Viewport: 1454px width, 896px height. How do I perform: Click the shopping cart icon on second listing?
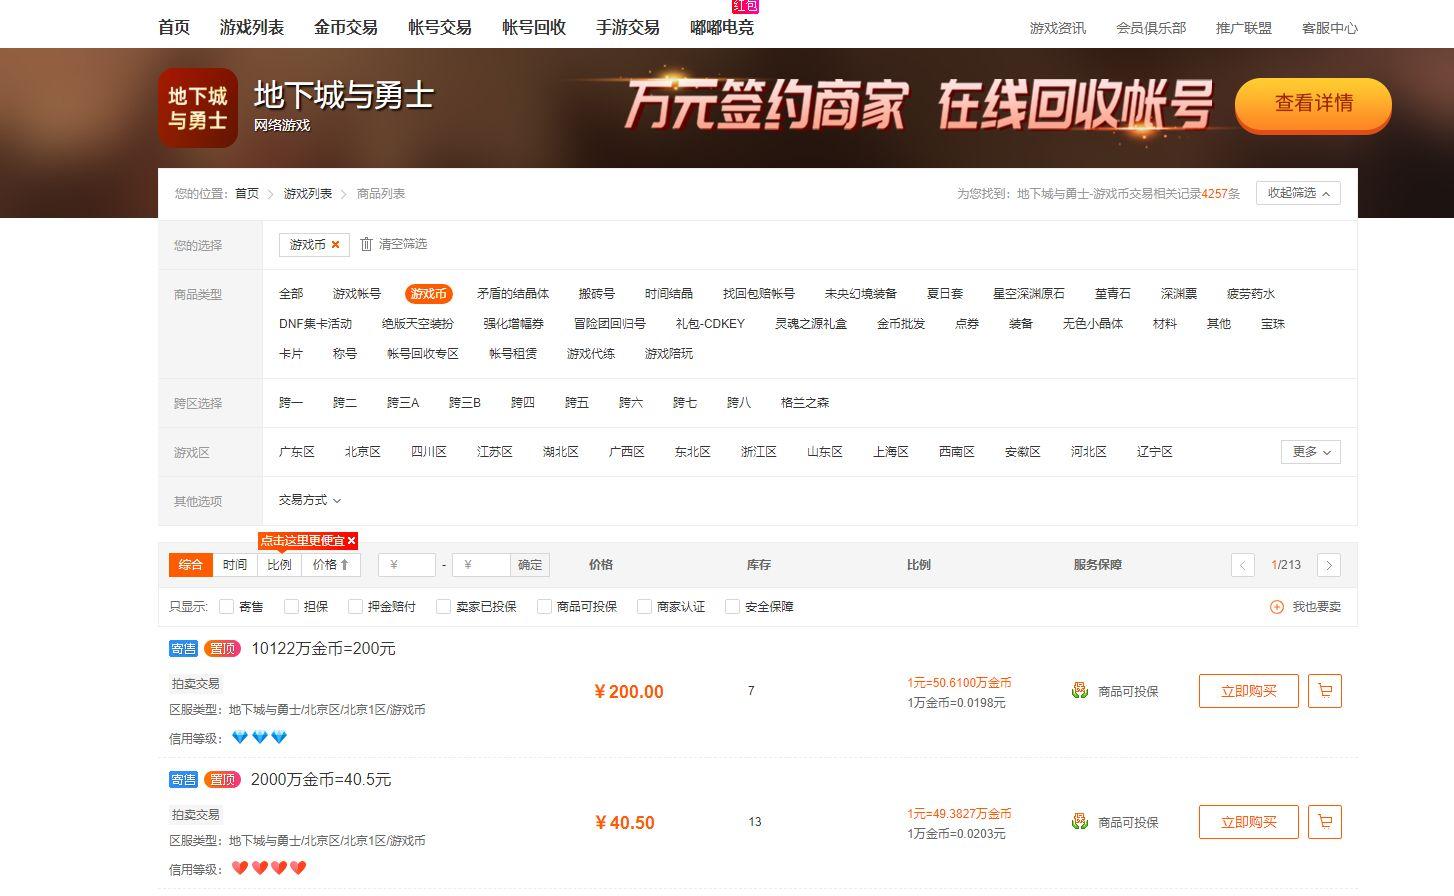(x=1324, y=821)
